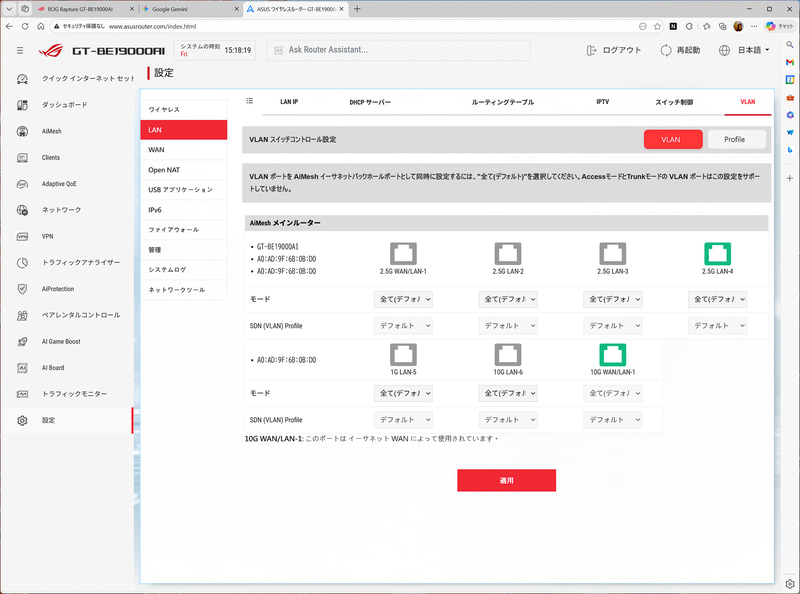Click the tab list icon left of LAN IP
Image resolution: width=800 pixels, height=594 pixels.
249,101
